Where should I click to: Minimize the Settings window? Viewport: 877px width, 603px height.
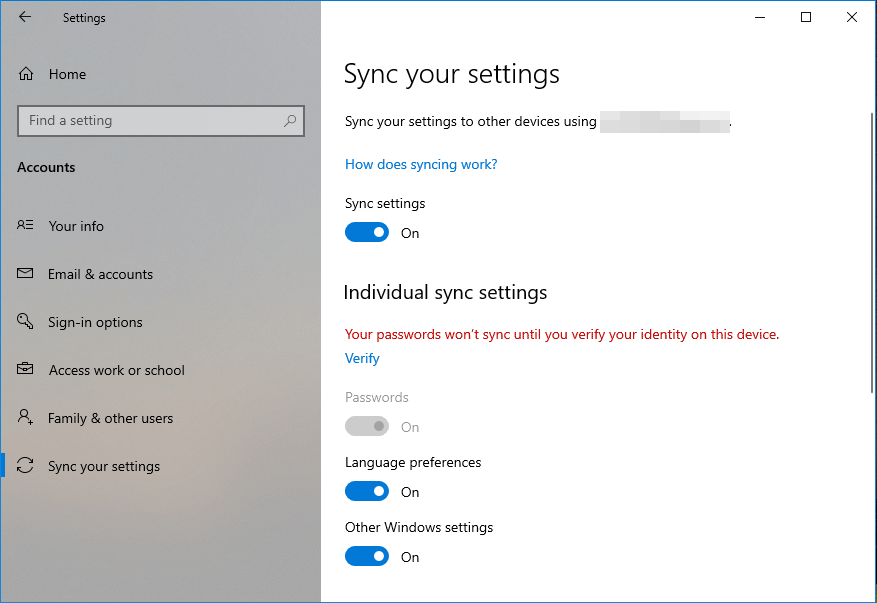click(x=760, y=17)
